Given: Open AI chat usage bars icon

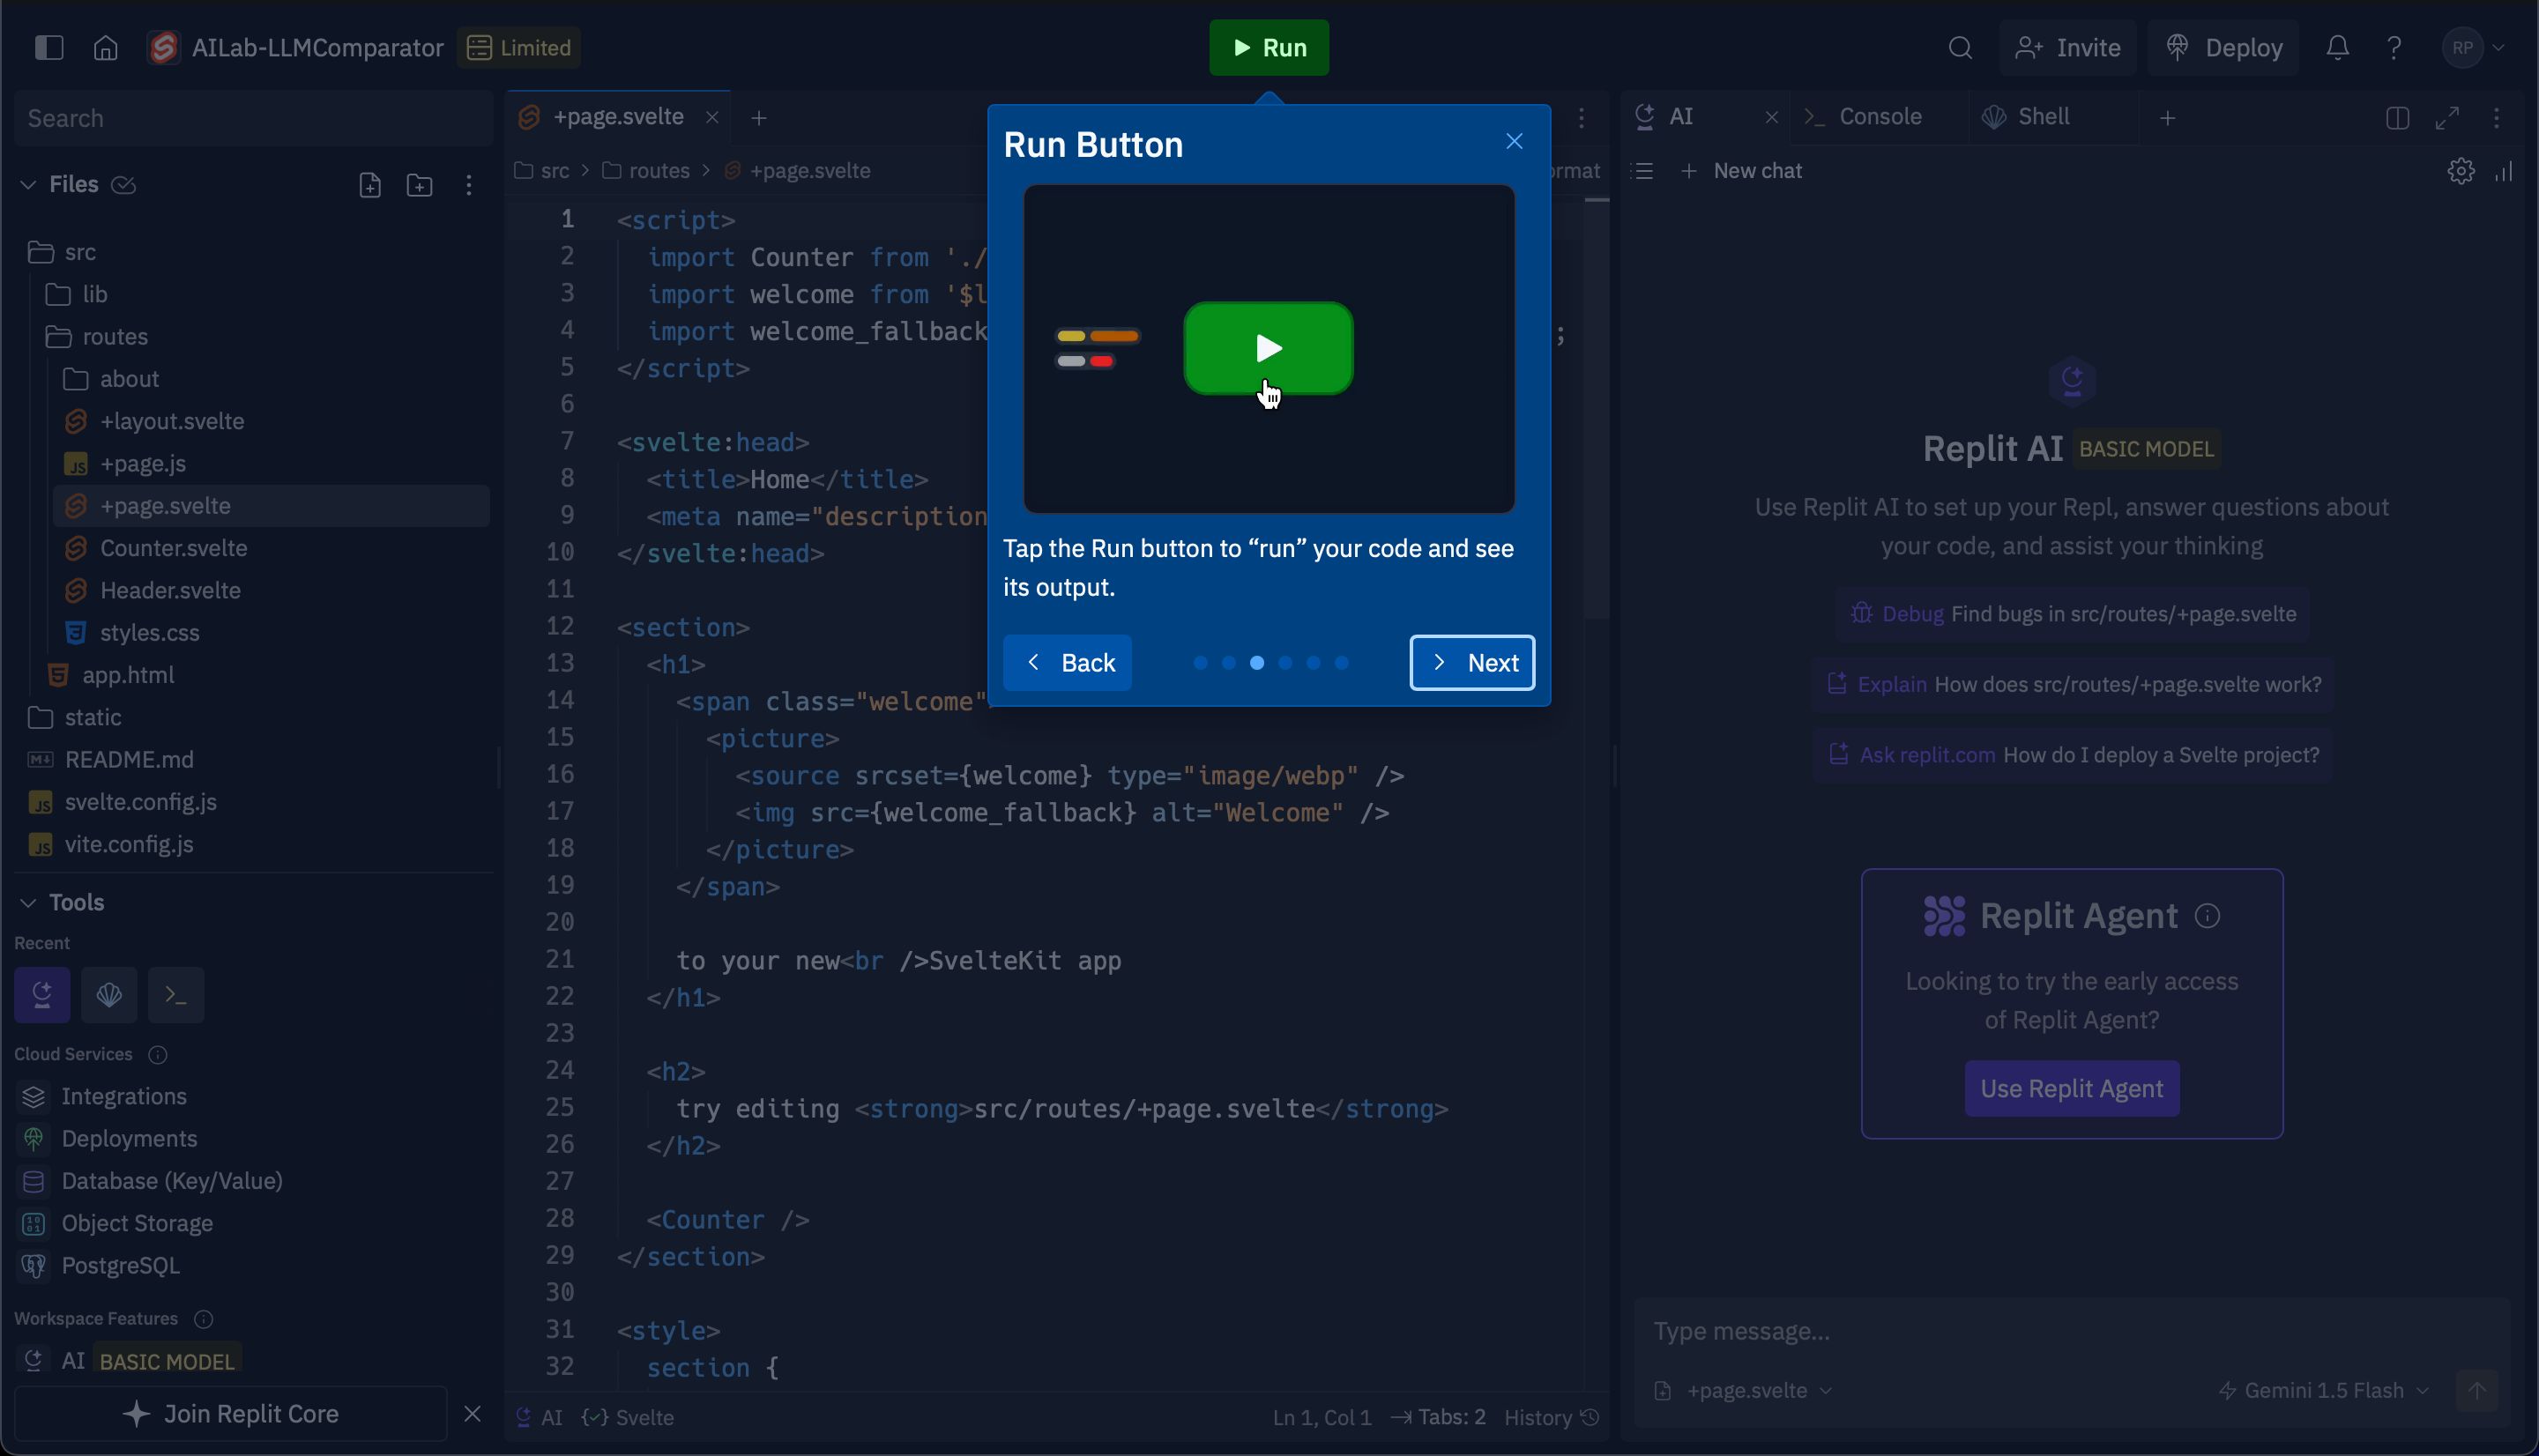Looking at the screenshot, I should point(2503,171).
